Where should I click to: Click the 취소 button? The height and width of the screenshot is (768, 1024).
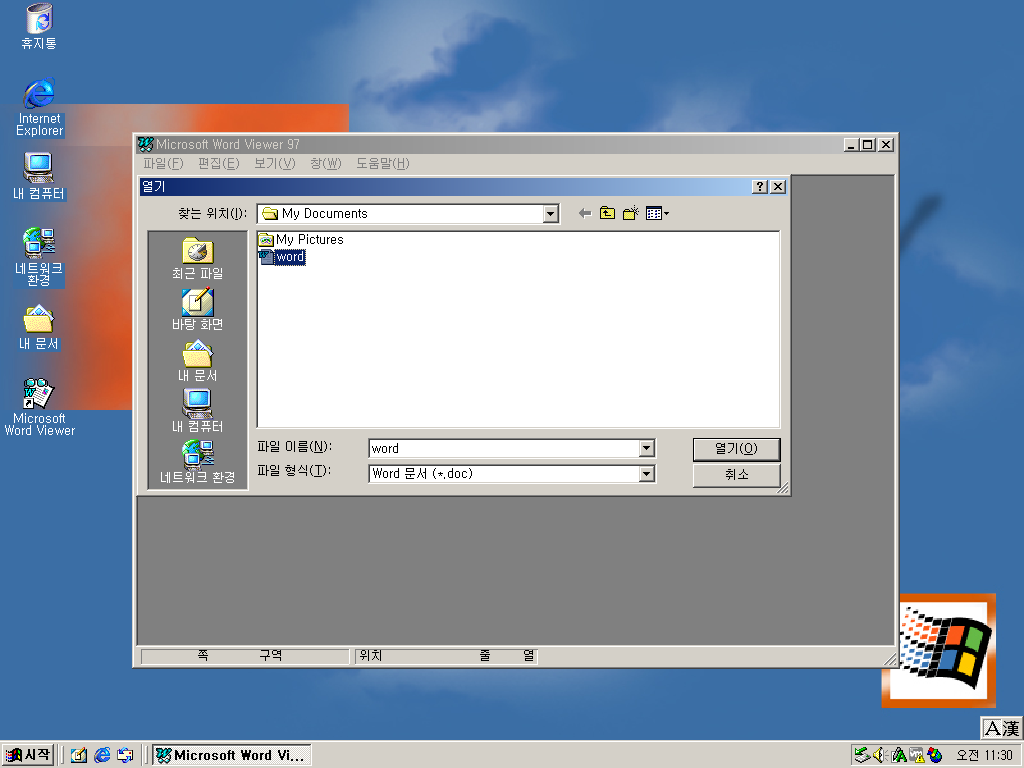tap(736, 475)
